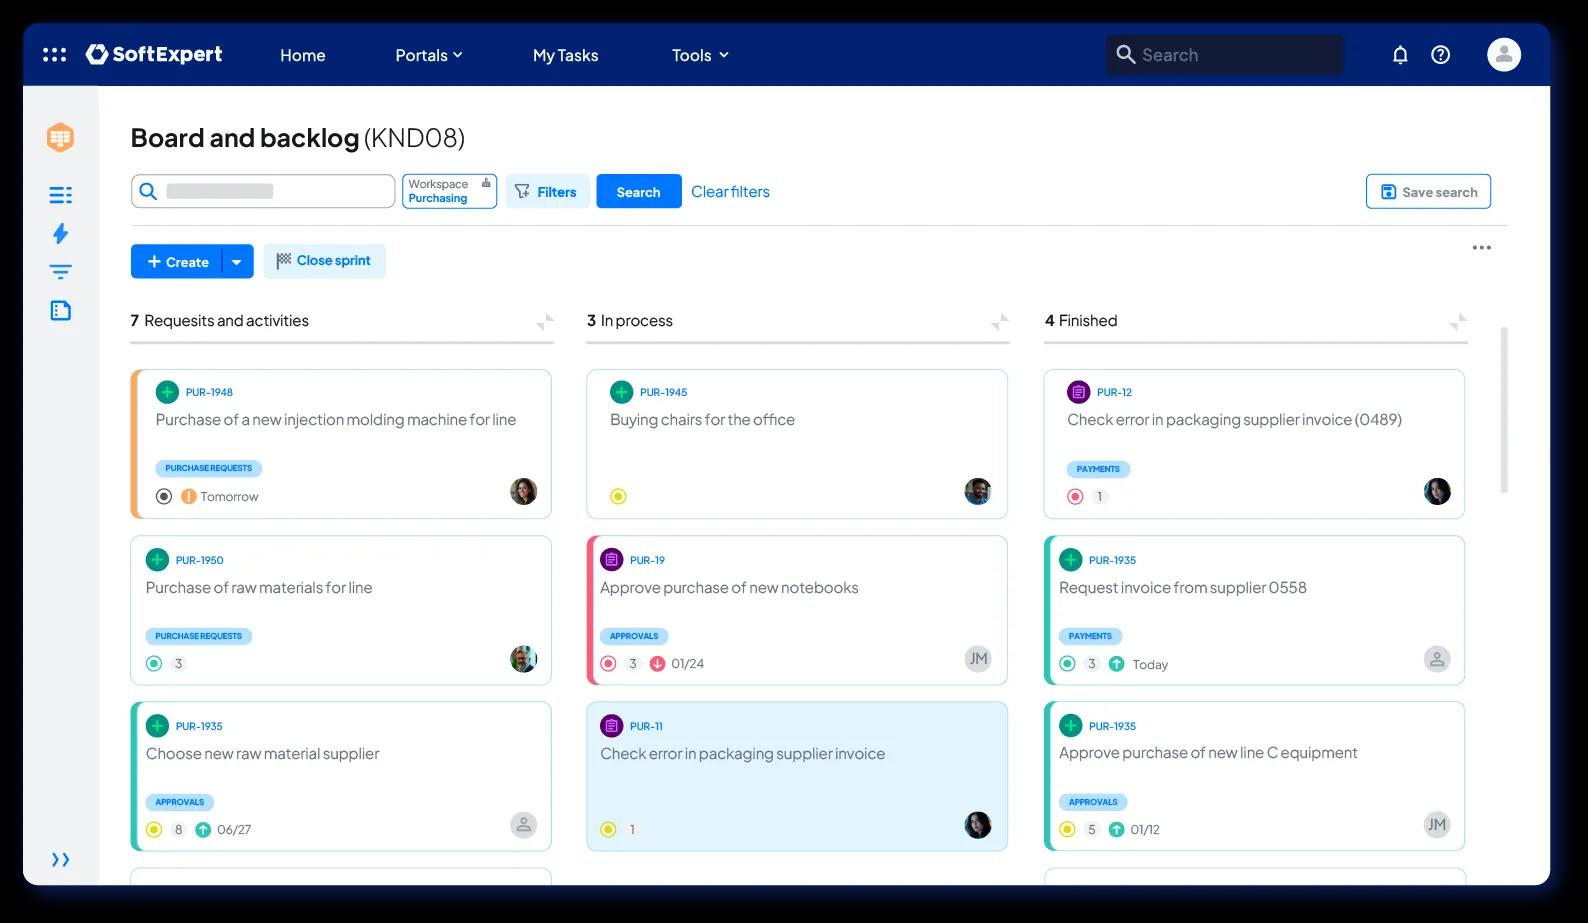Screen dimensions: 1588x923
Task: Open the notifications bell
Action: (x=1400, y=55)
